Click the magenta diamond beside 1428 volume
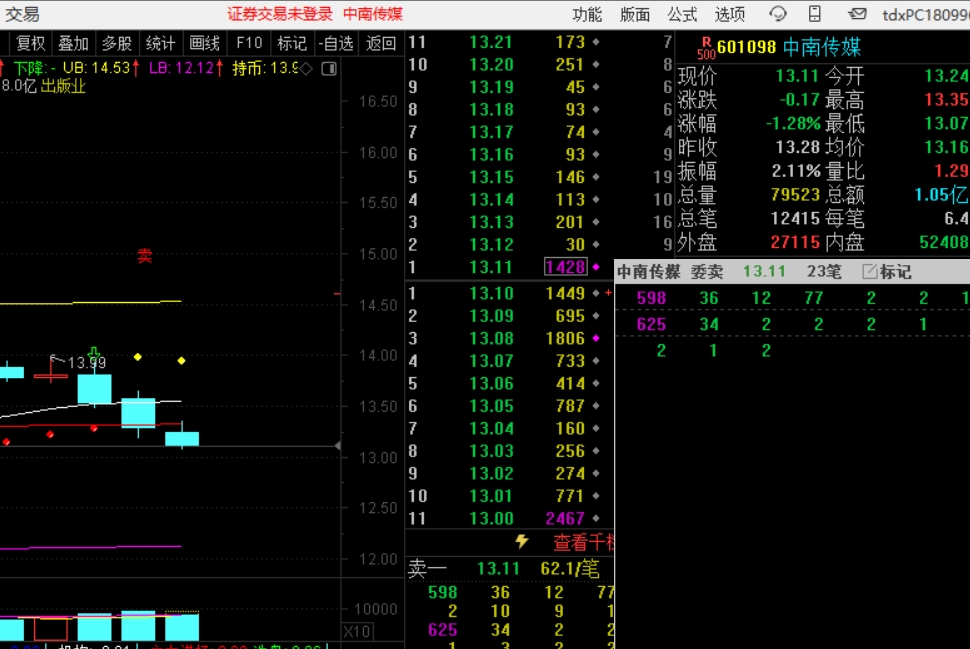This screenshot has width=970, height=649. coord(596,267)
